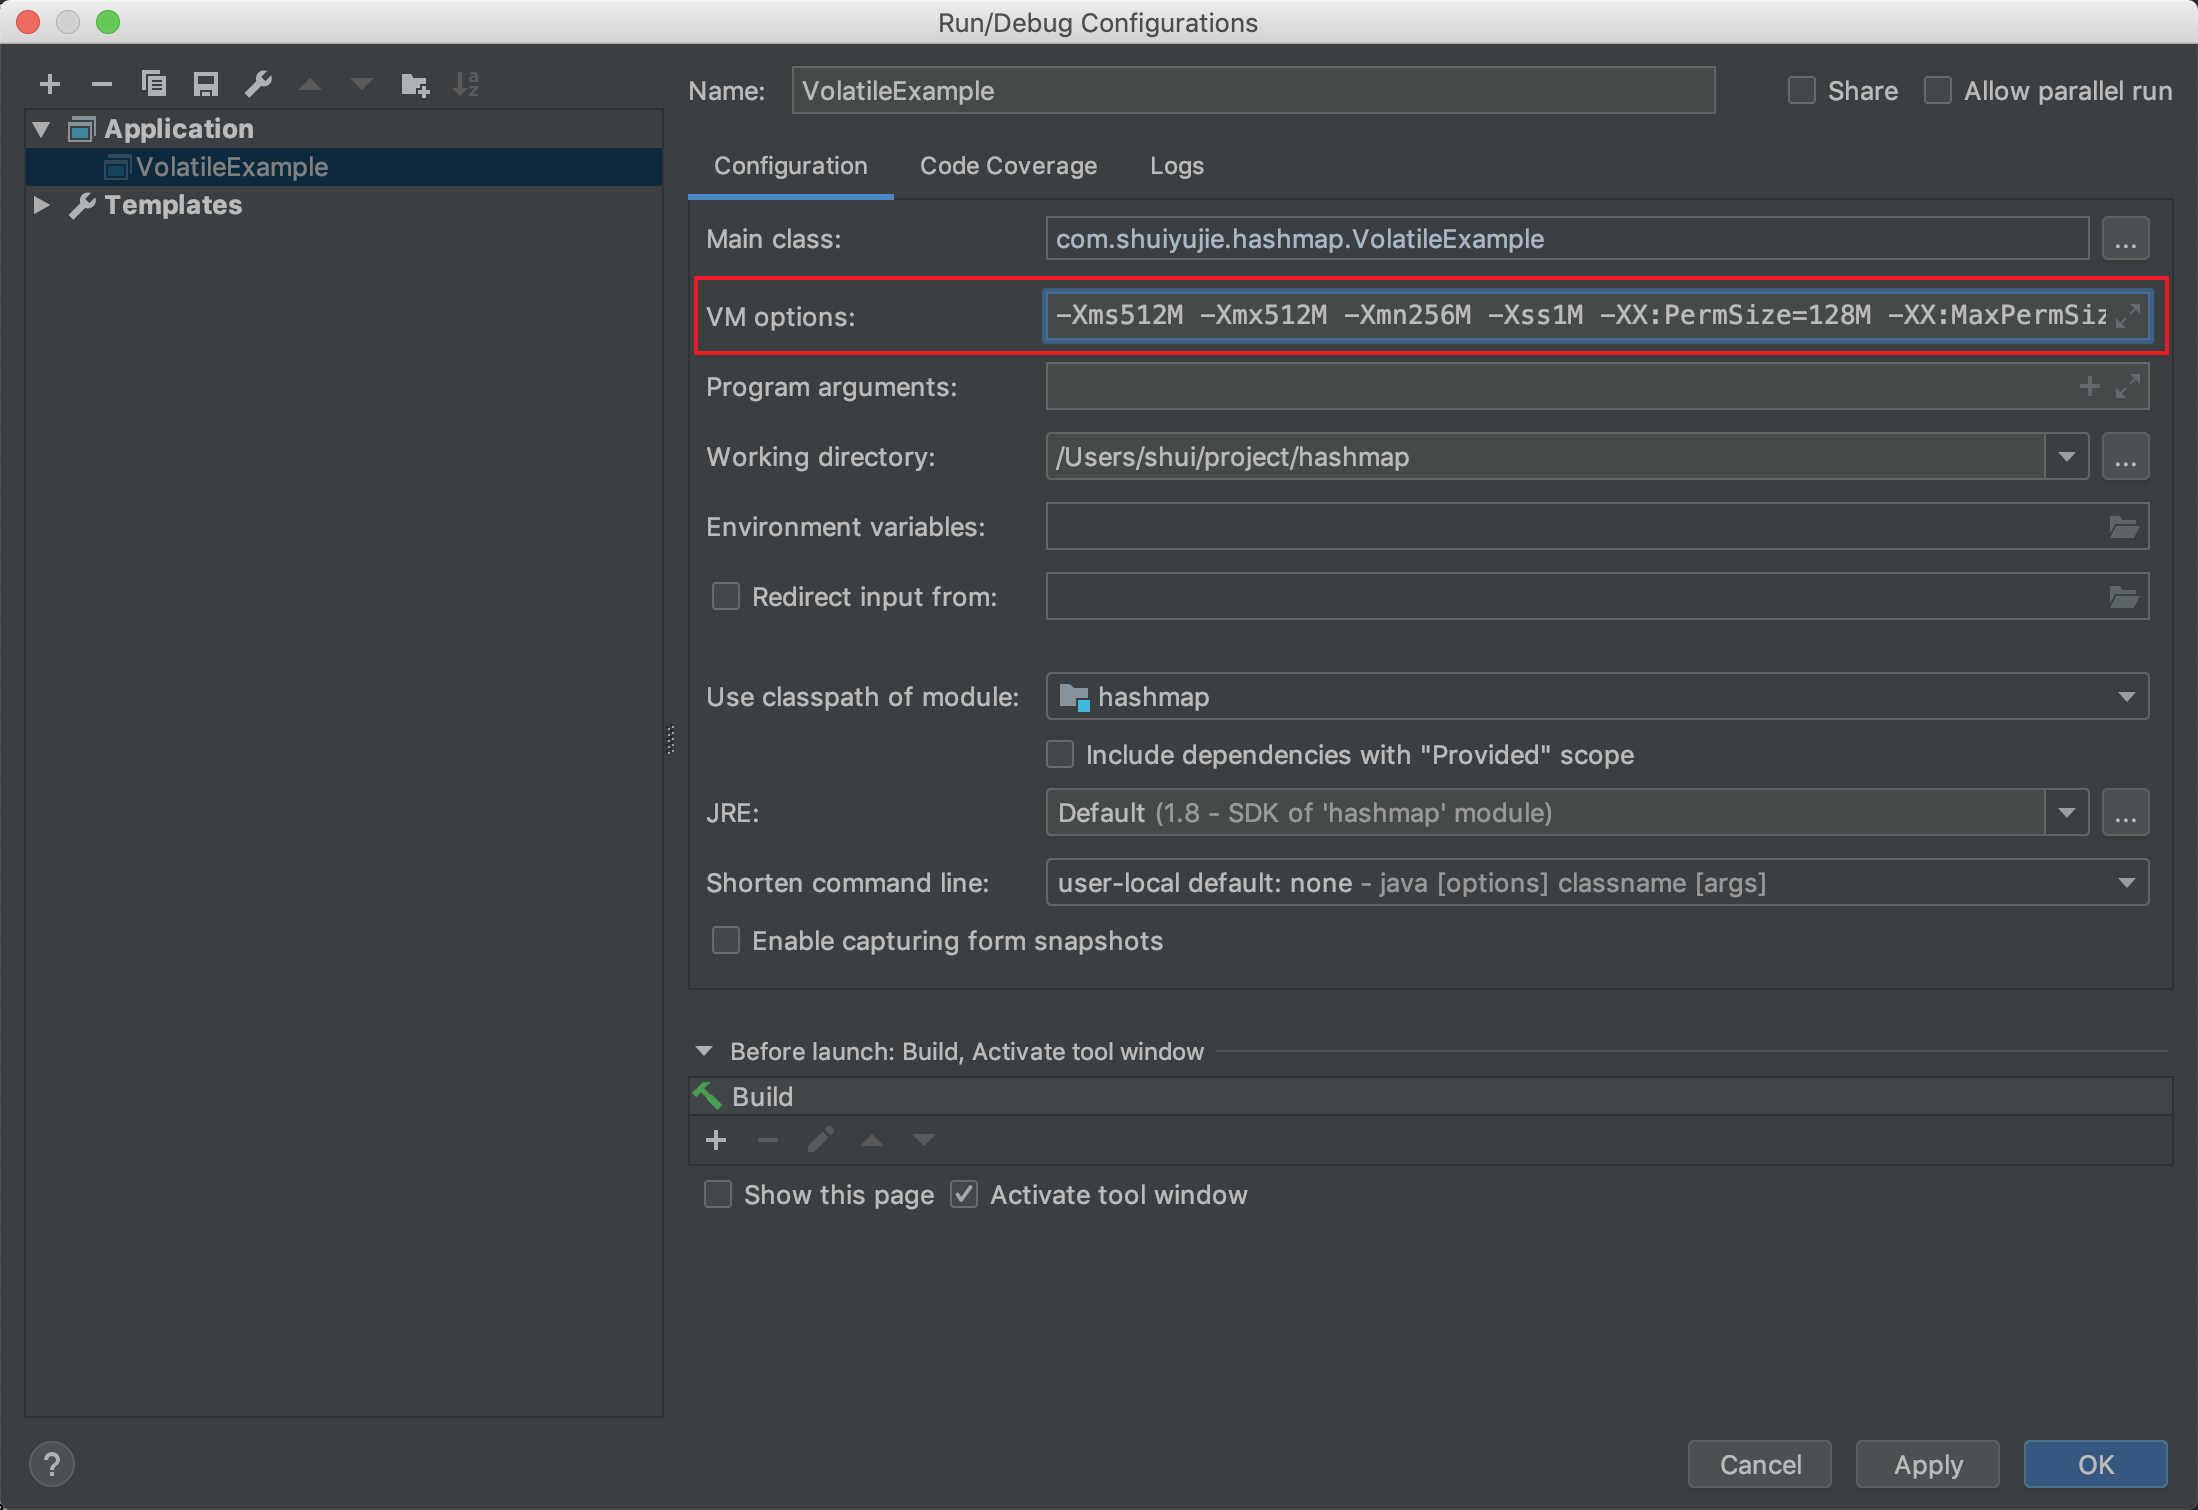Open the Environment variables browse icon
The height and width of the screenshot is (1510, 2198).
click(x=2123, y=527)
